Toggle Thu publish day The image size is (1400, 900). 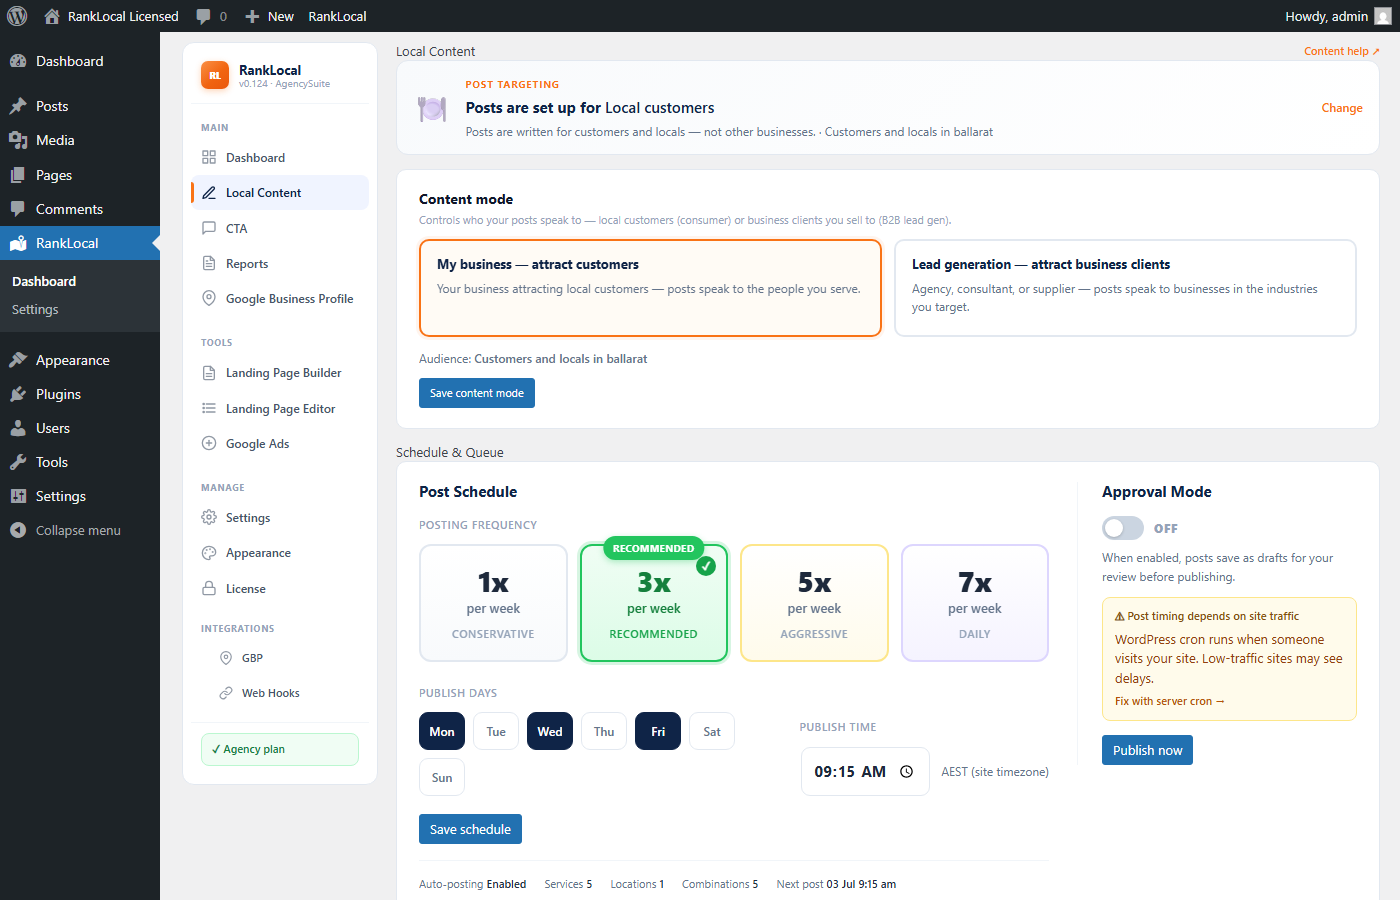point(604,731)
